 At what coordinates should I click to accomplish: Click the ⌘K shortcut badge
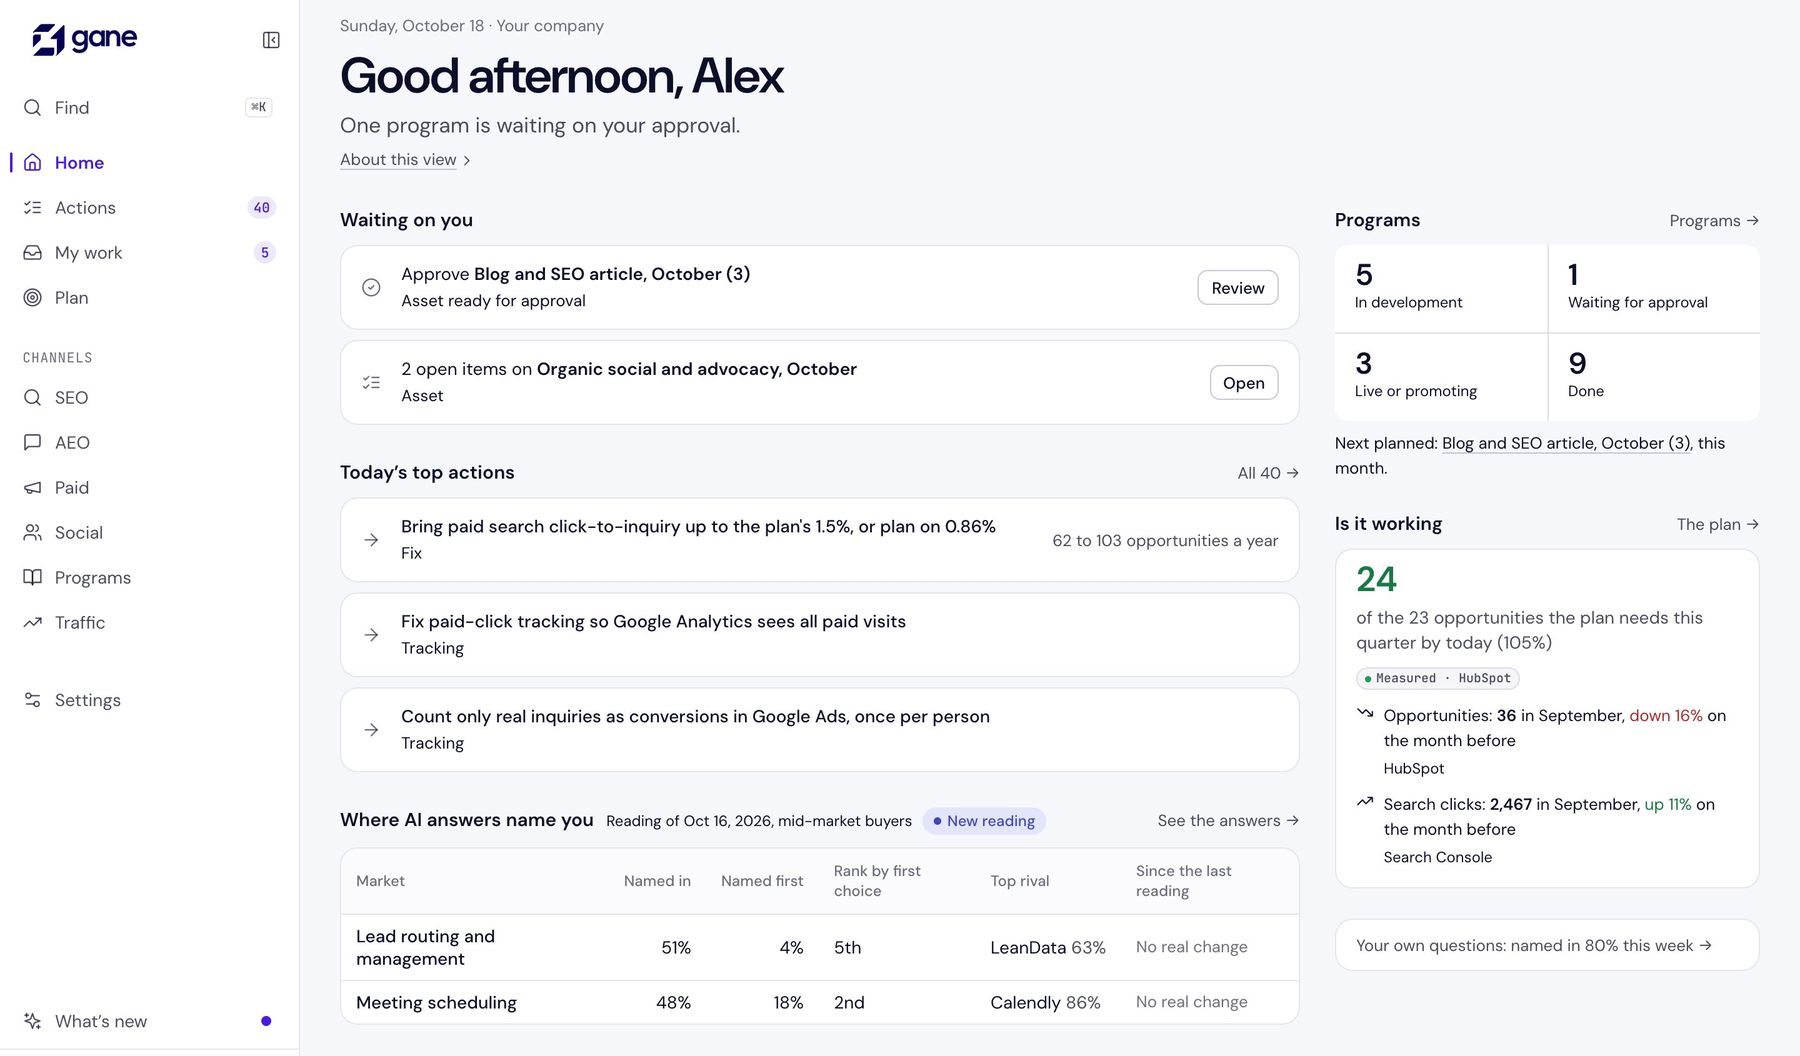pos(259,107)
